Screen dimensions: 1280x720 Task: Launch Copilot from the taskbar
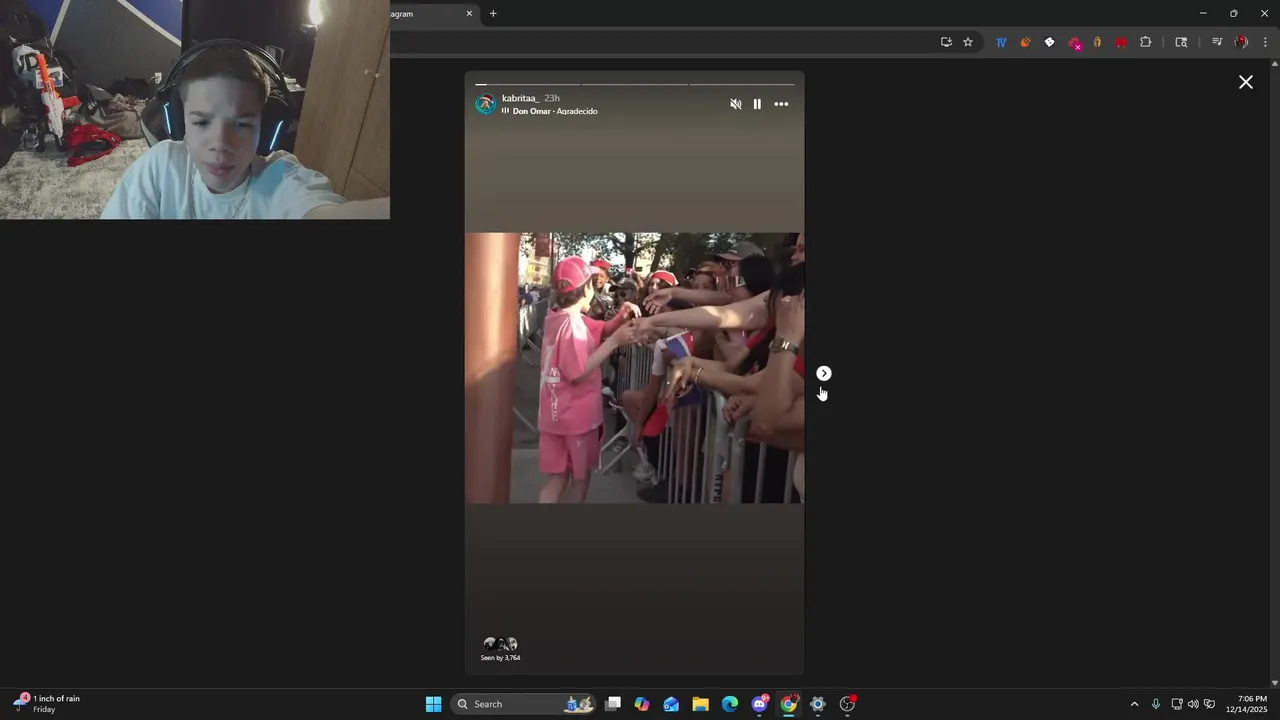click(642, 704)
